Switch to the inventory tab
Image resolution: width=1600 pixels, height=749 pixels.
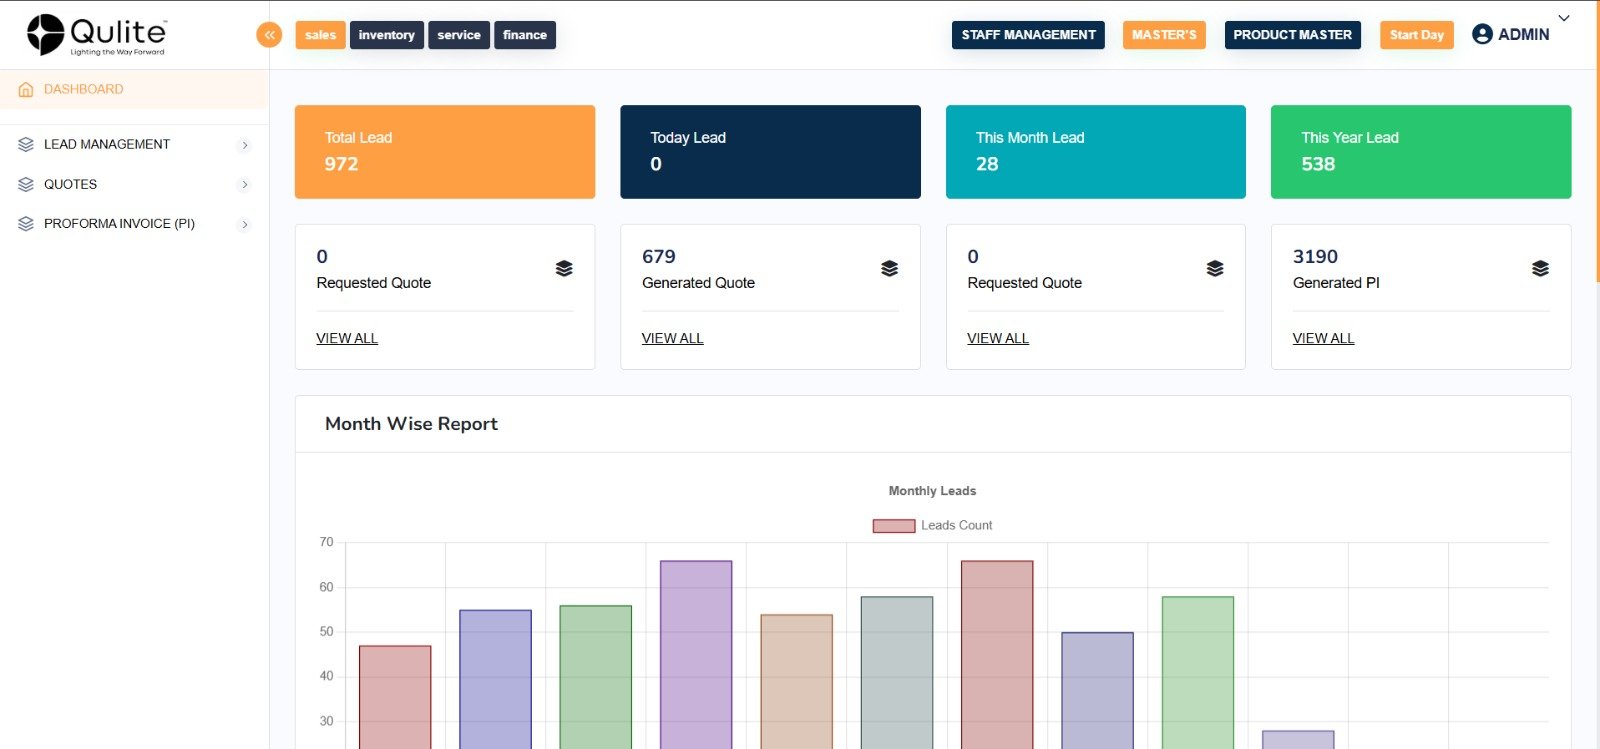coord(387,35)
